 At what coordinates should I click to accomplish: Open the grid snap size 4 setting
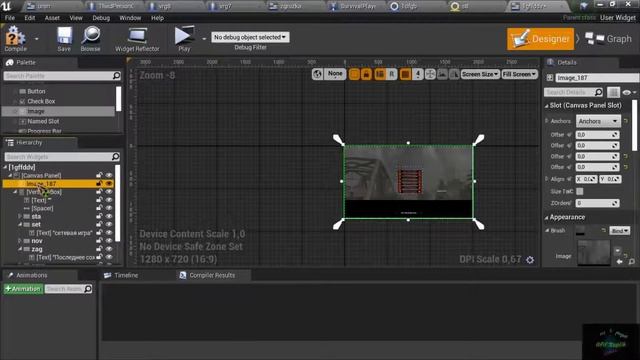pyautogui.click(x=418, y=74)
